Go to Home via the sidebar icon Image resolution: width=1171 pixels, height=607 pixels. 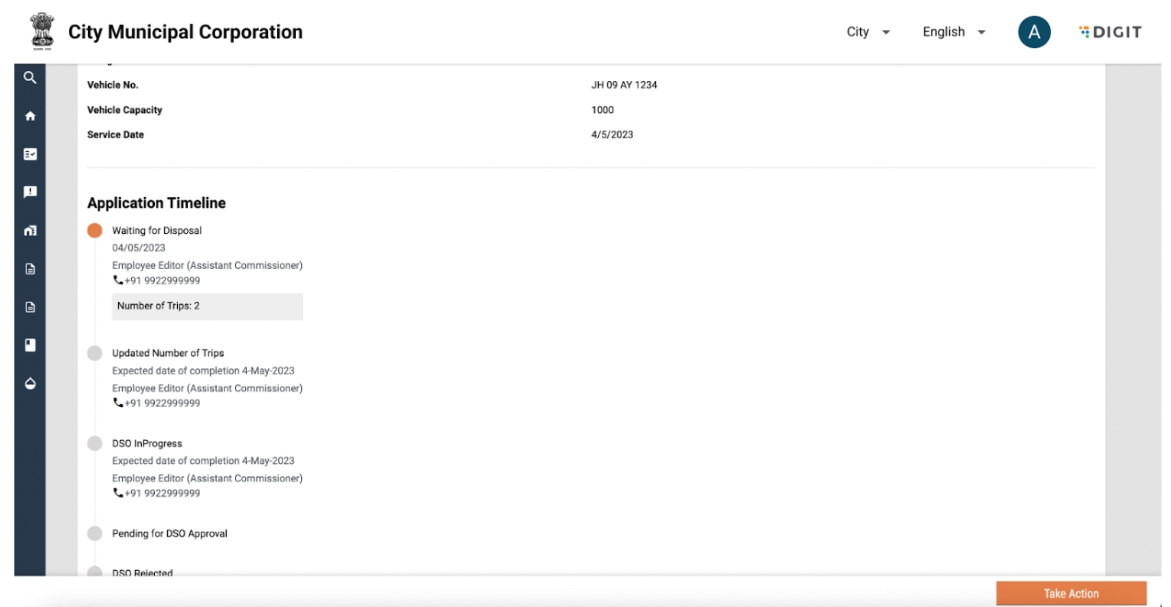[x=30, y=116]
